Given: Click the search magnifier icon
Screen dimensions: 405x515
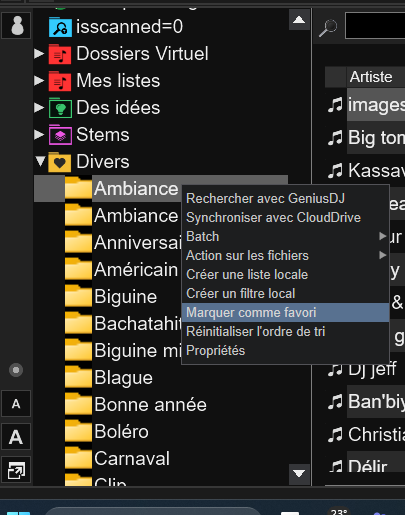Looking at the screenshot, I should pos(328,28).
